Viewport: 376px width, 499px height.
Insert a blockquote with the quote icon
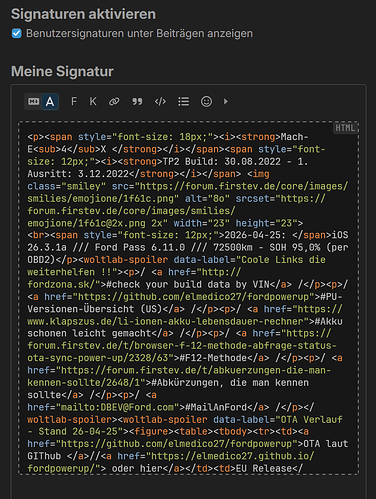click(x=137, y=101)
